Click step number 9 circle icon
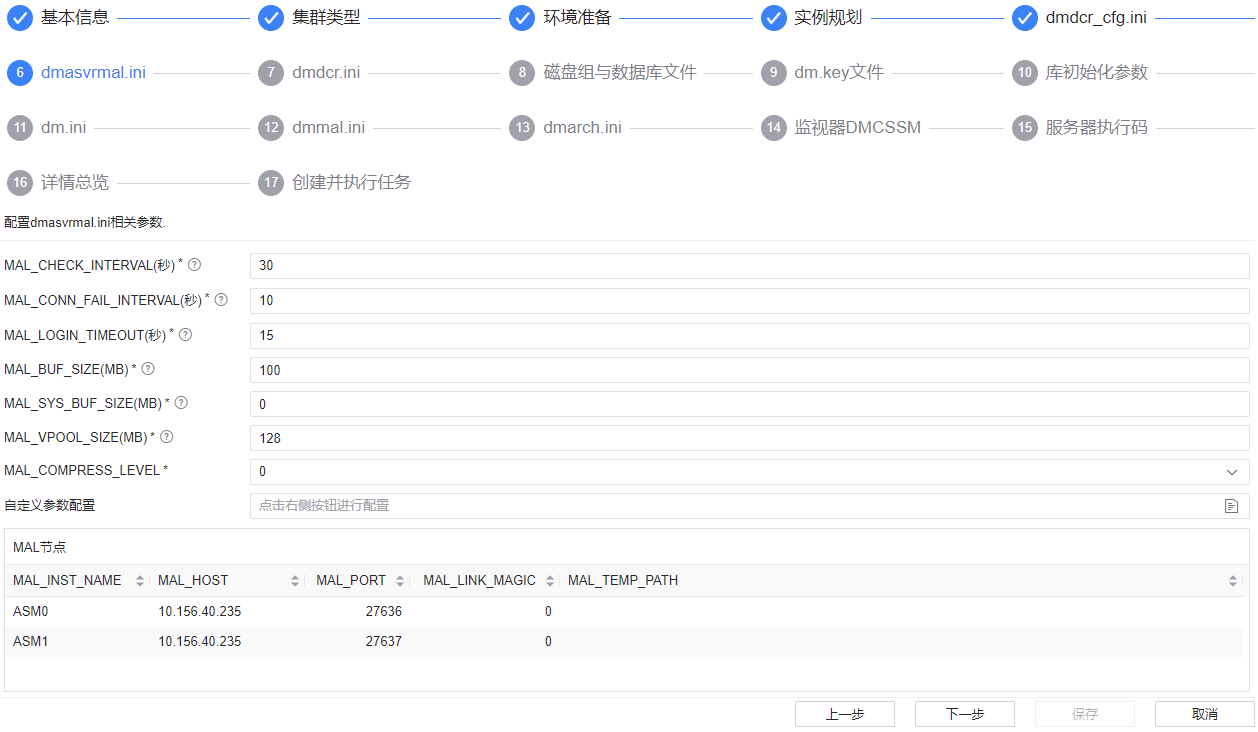 coord(774,73)
